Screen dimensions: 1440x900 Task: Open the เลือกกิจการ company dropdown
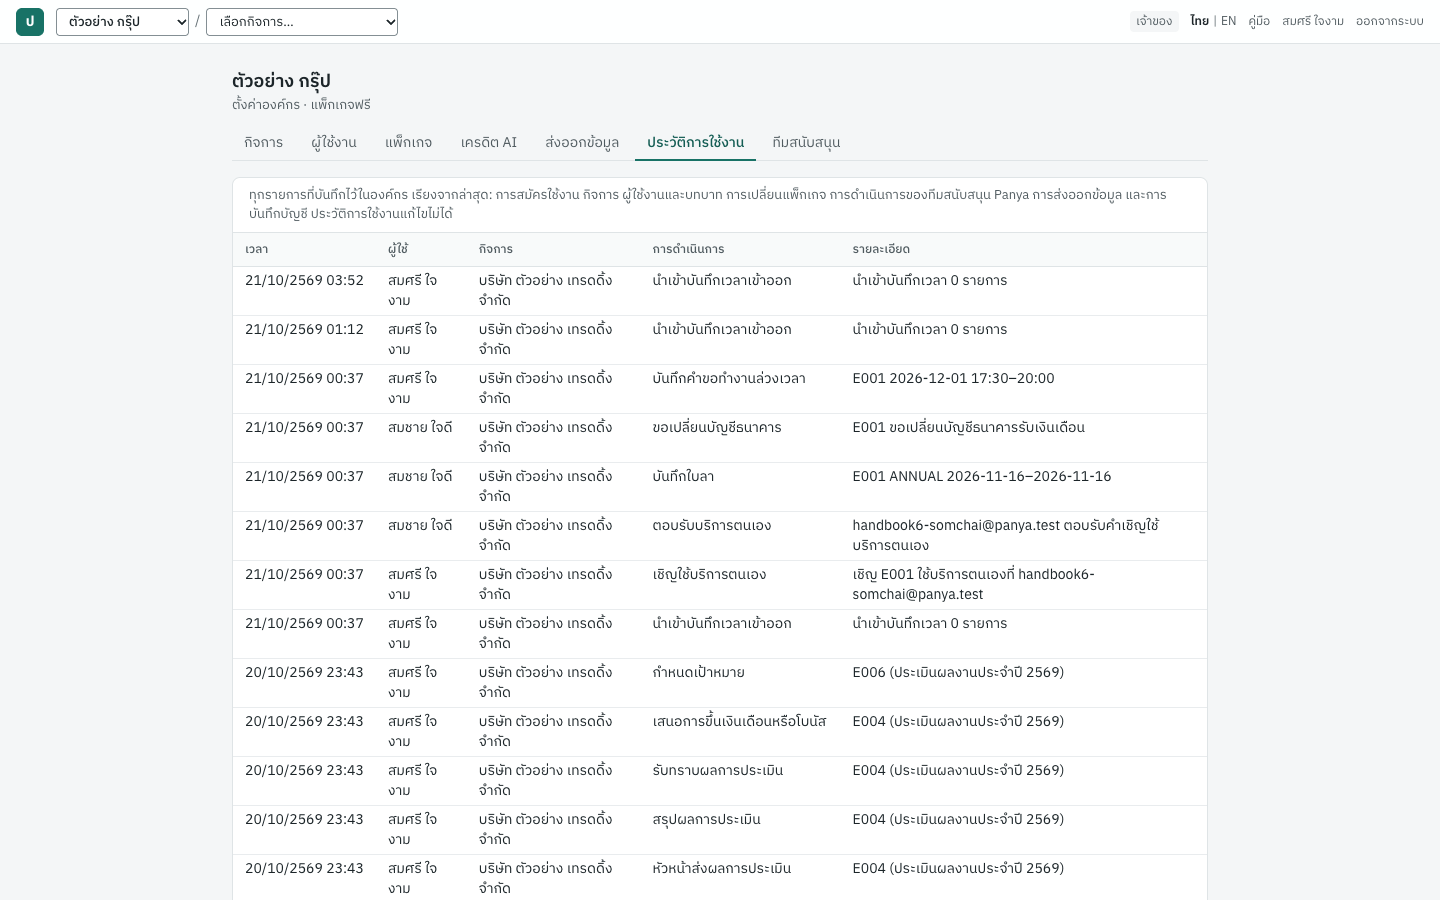(x=302, y=22)
